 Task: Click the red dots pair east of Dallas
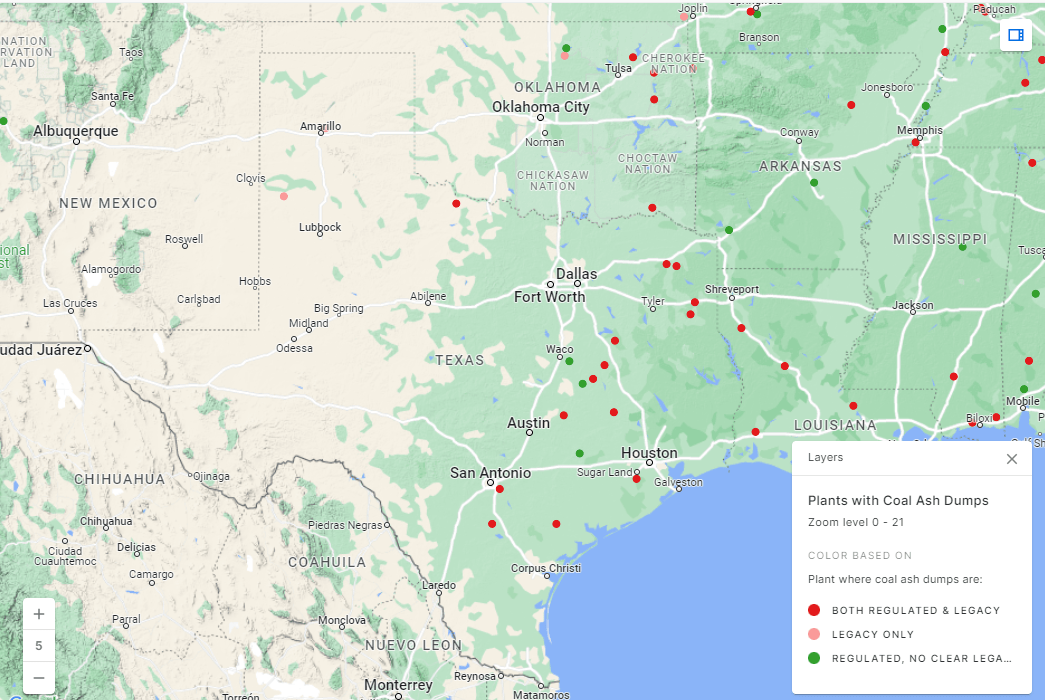click(670, 265)
